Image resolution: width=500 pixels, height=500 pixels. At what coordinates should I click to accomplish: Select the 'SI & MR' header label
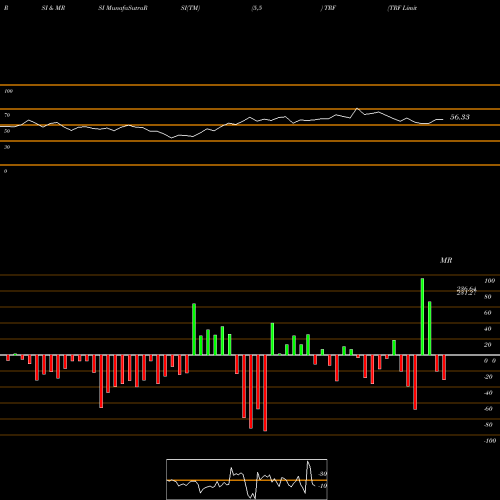[x=53, y=8]
